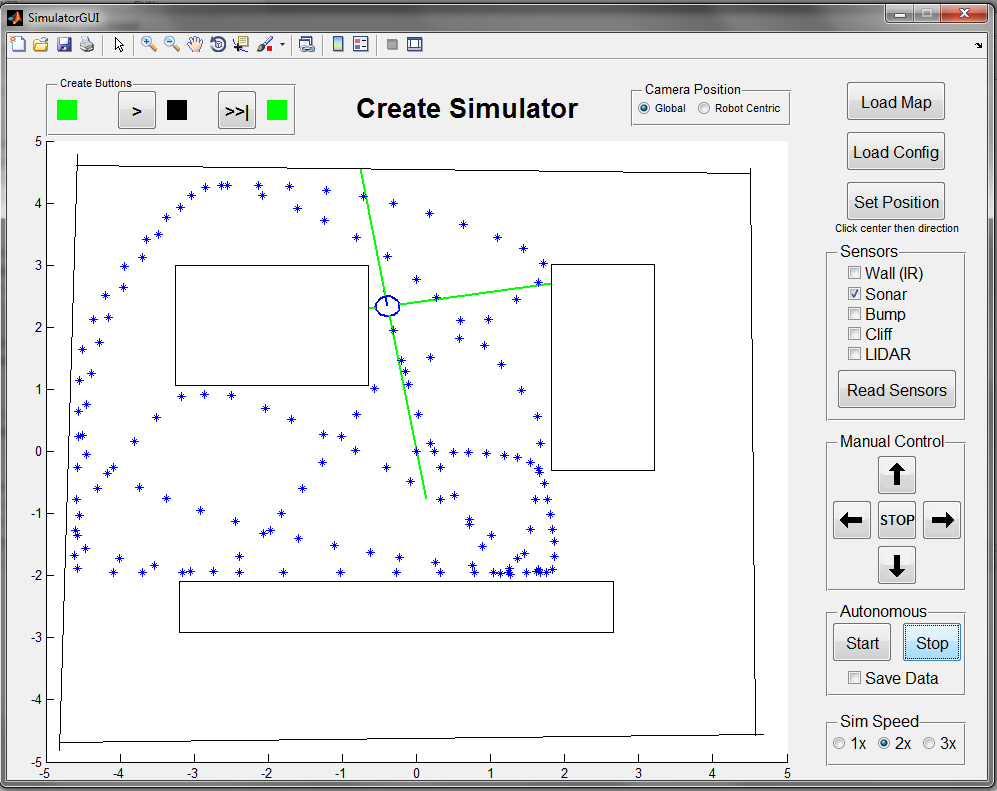The image size is (997, 791).
Task: Open the Brush color dropdown arrow
Action: click(282, 45)
